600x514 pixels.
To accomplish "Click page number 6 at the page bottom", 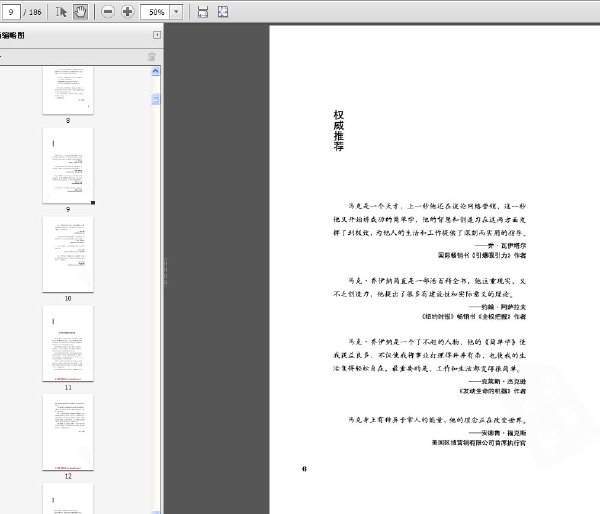I will pyautogui.click(x=305, y=469).
